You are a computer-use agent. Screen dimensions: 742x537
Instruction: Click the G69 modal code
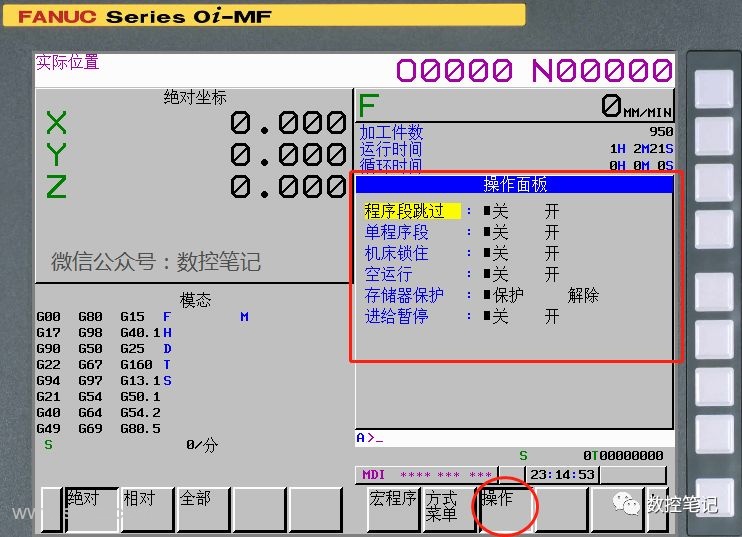[x=90, y=429]
